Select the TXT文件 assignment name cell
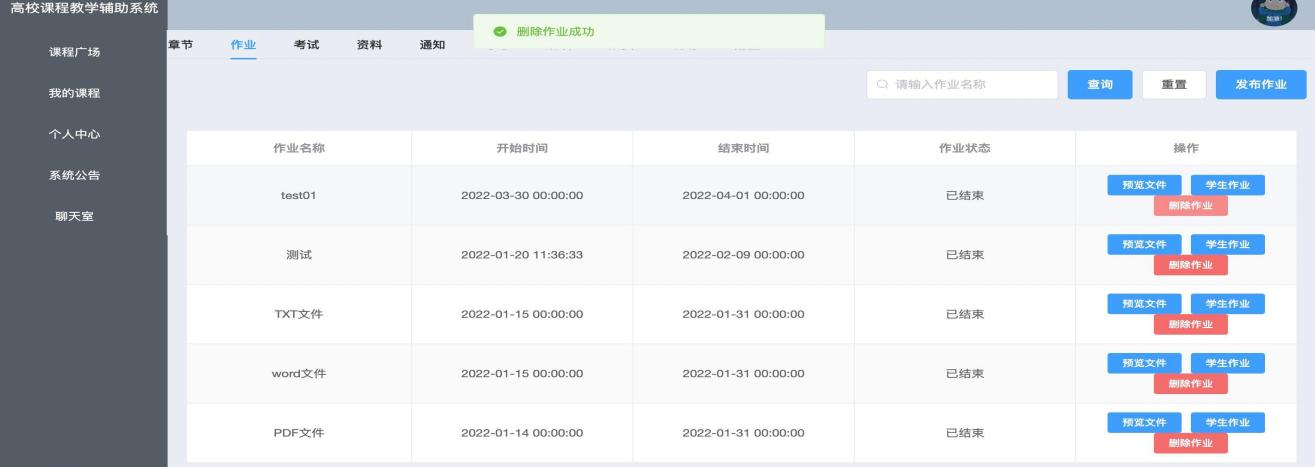This screenshot has height=467, width=1315. coord(299,314)
